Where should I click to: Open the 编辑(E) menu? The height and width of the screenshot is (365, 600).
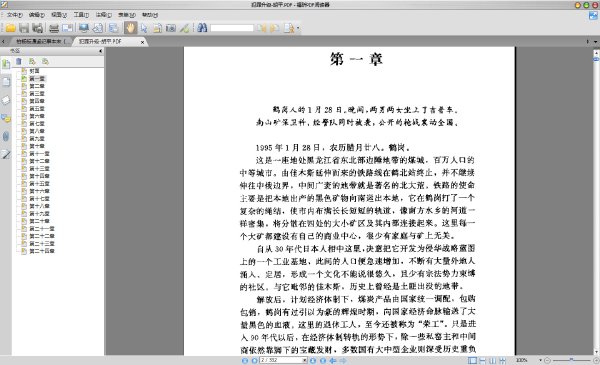coord(36,15)
